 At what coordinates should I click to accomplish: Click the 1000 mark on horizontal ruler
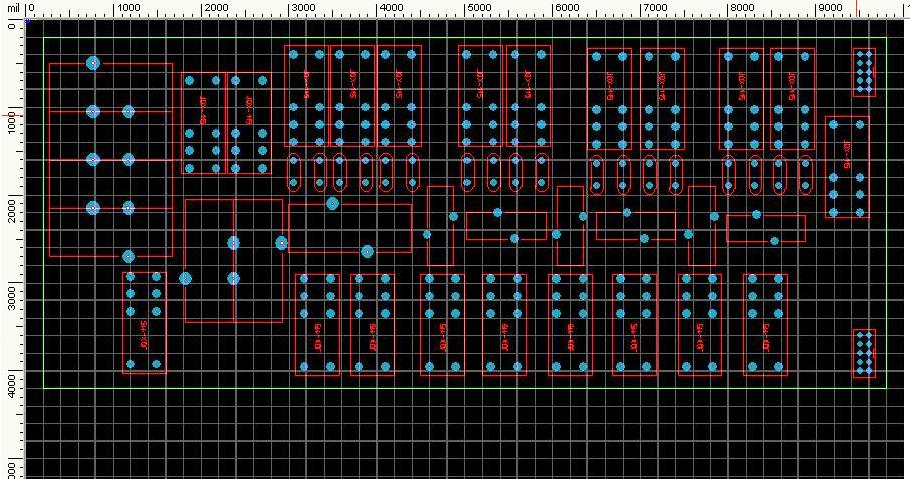point(126,8)
